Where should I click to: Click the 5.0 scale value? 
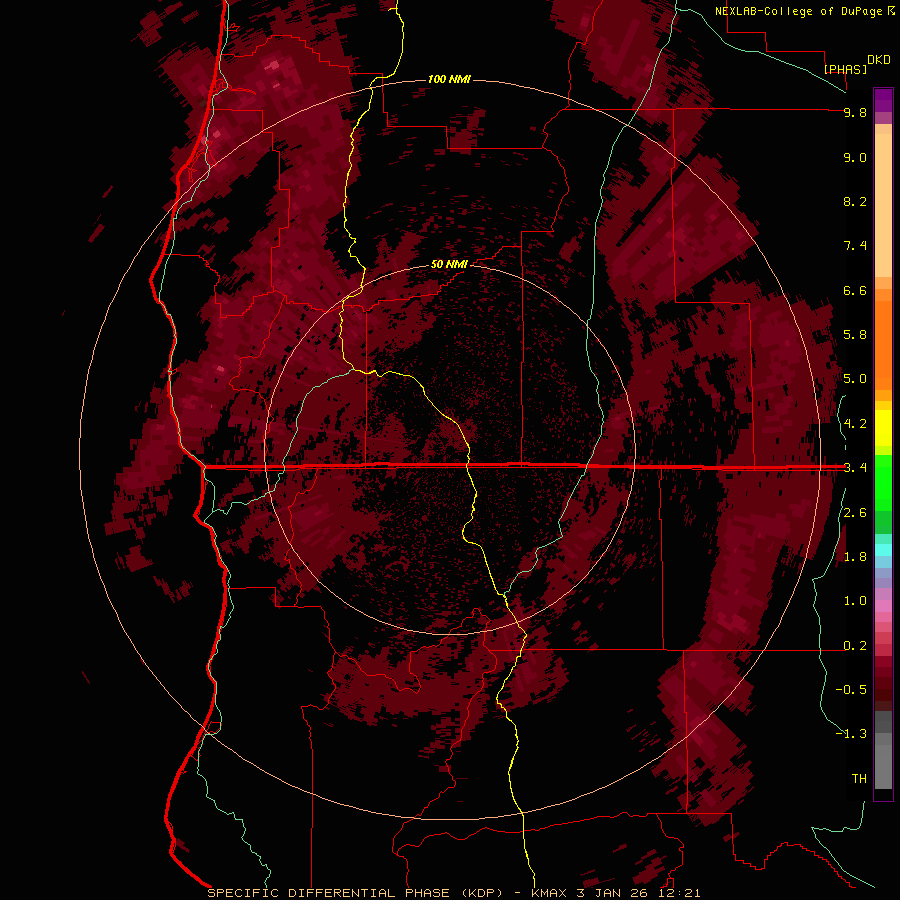click(x=855, y=379)
